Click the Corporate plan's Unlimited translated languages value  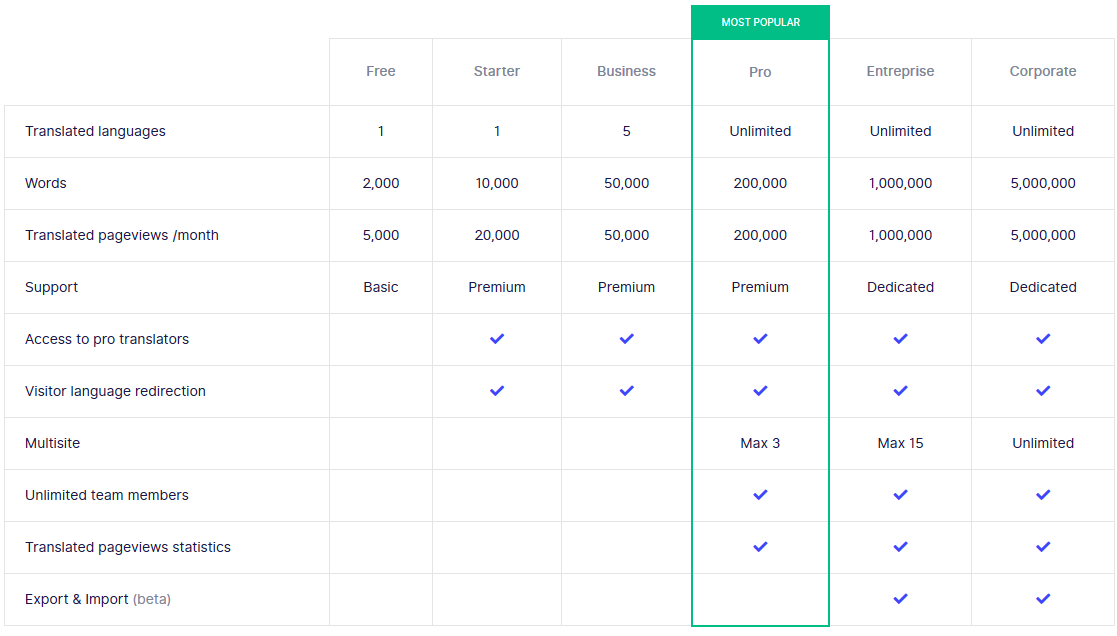pos(1043,131)
